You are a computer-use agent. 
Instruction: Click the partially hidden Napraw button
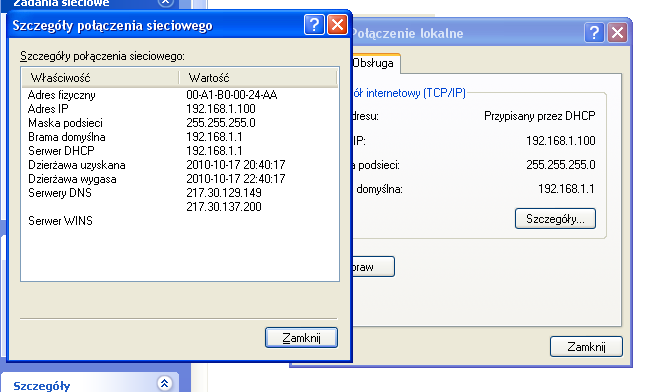[373, 267]
